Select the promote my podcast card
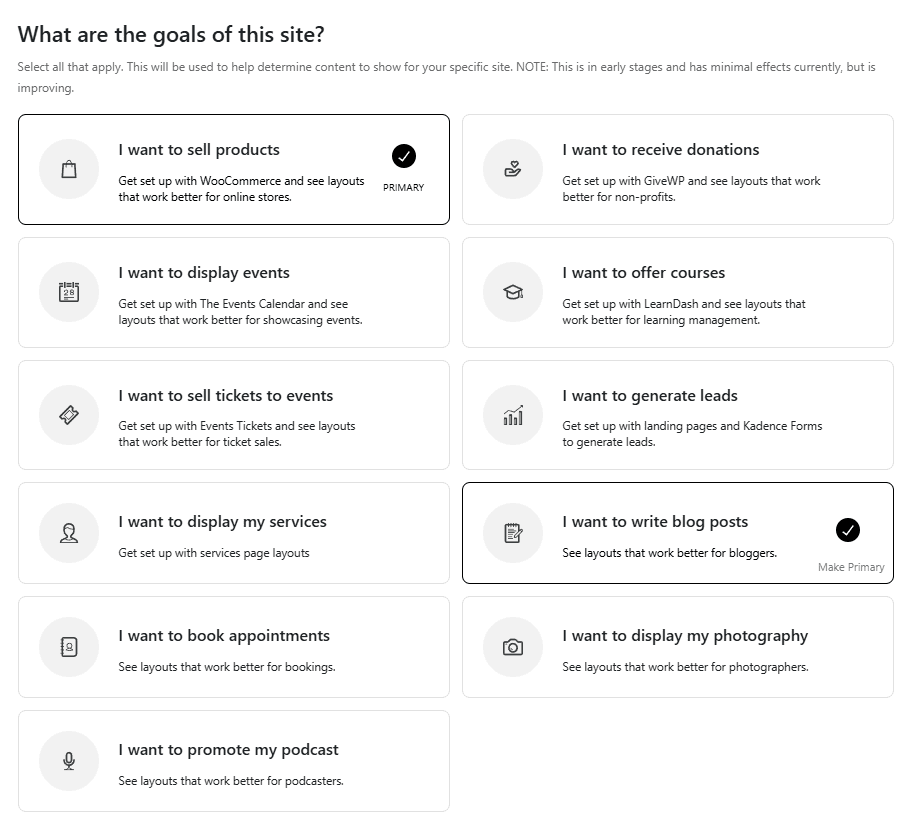 click(x=233, y=761)
